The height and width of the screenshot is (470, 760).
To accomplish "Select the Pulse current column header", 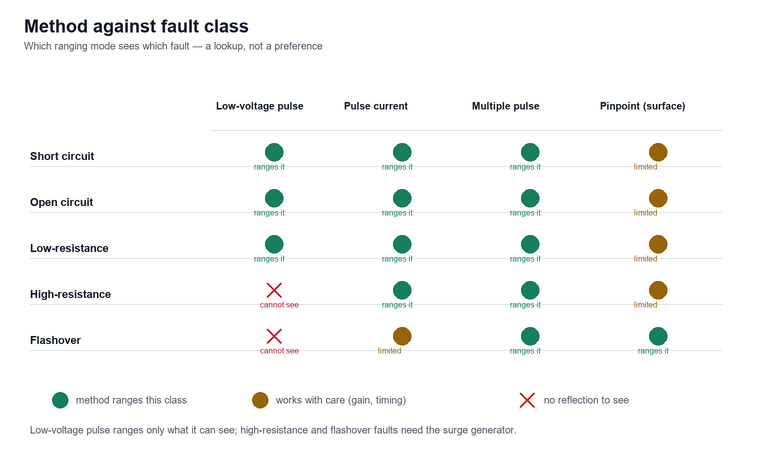I will [x=376, y=106].
